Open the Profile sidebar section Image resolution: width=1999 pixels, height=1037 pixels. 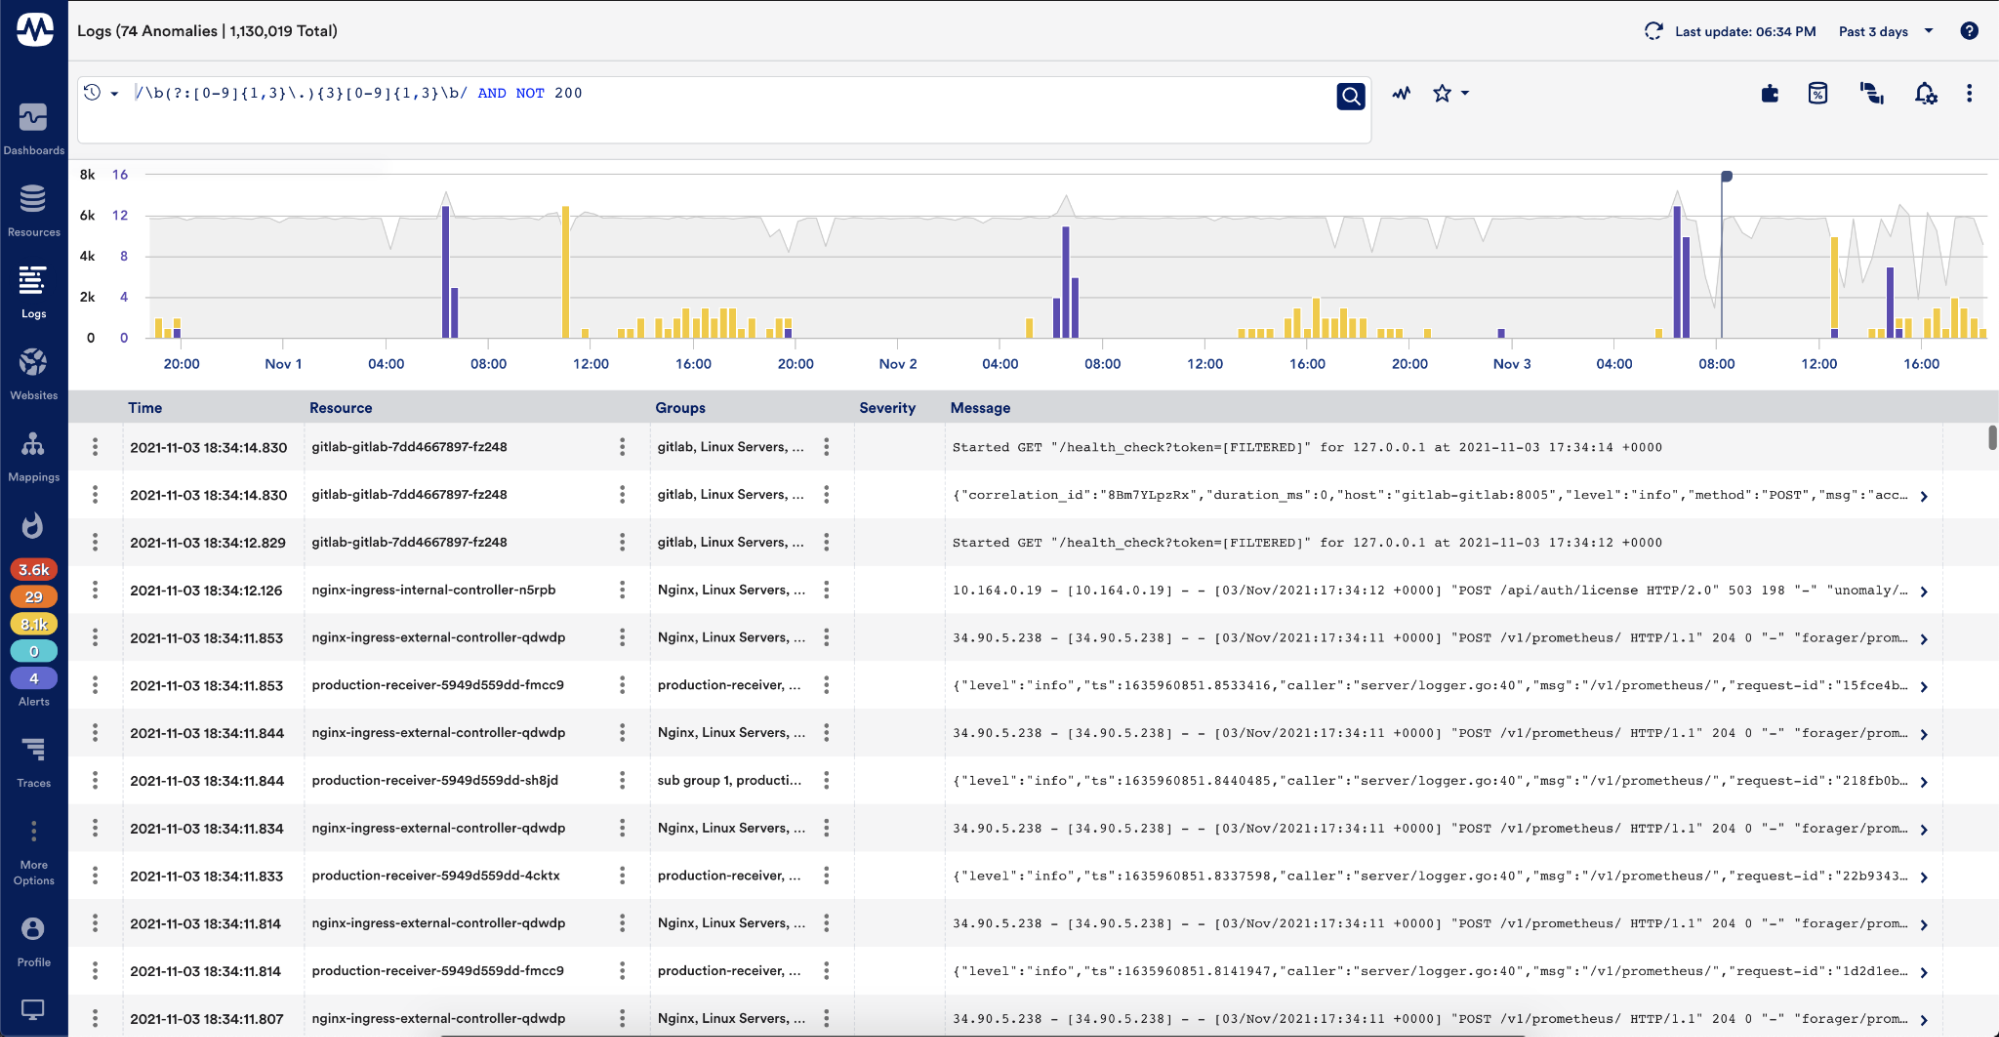point(33,941)
